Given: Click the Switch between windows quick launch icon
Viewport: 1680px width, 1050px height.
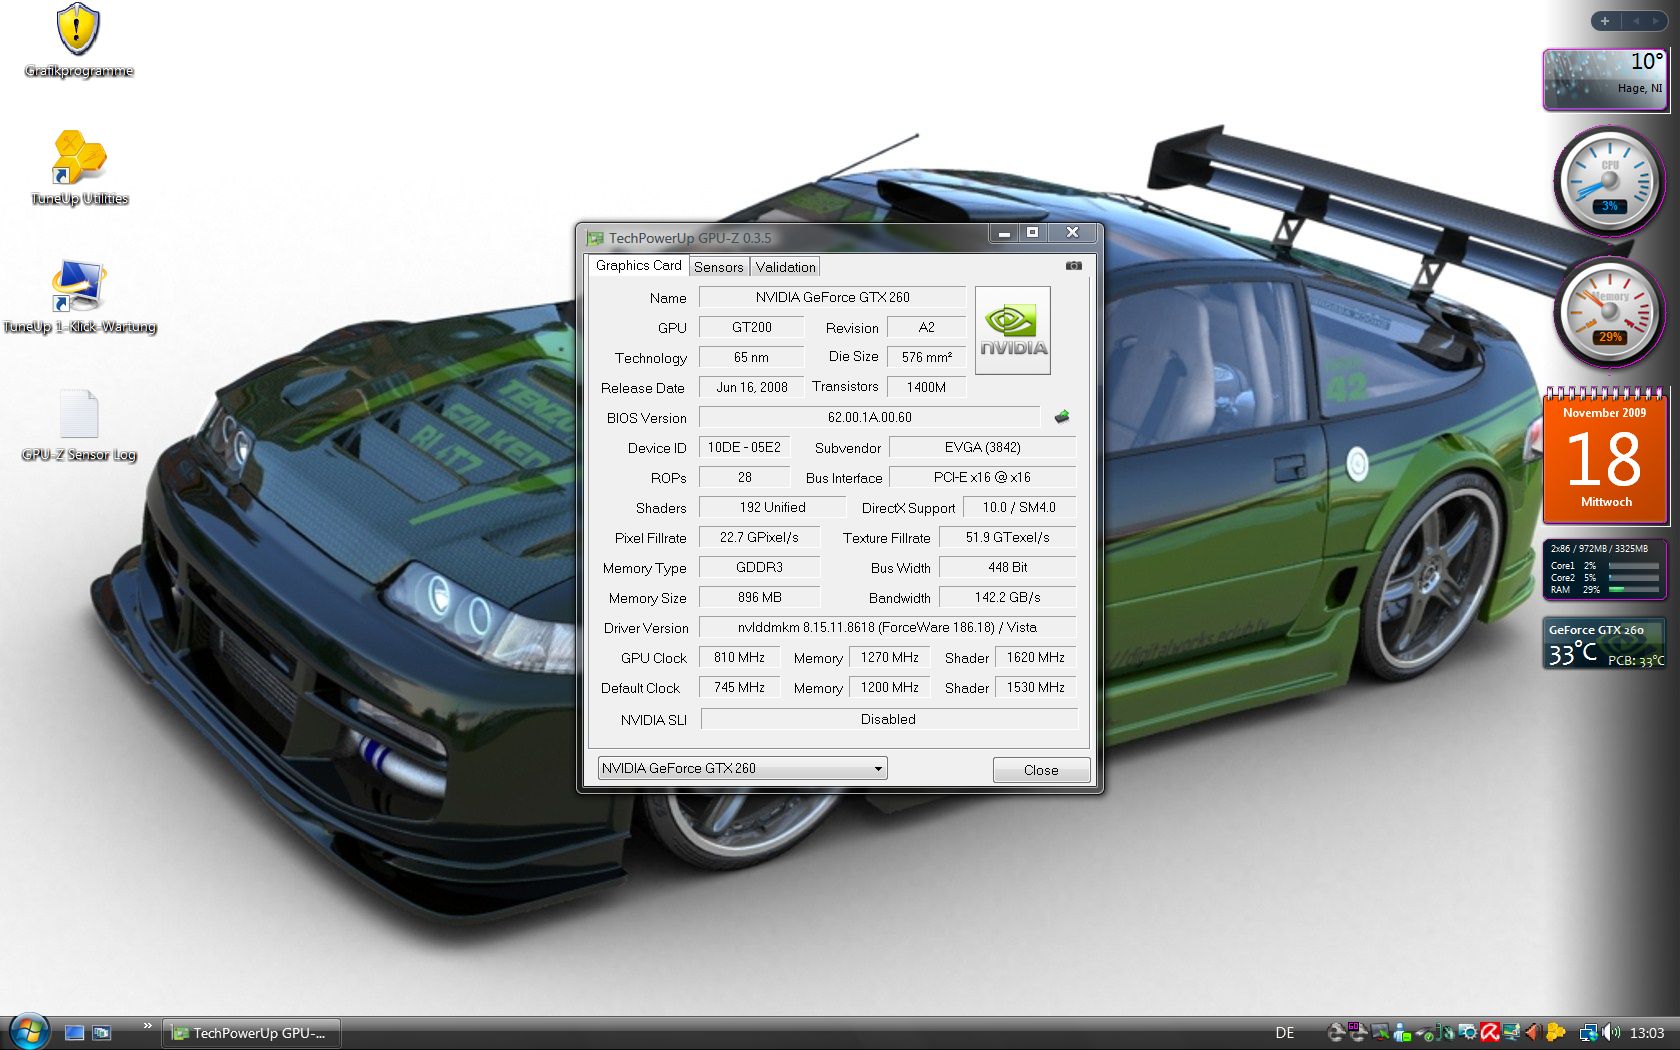Looking at the screenshot, I should [x=102, y=1033].
